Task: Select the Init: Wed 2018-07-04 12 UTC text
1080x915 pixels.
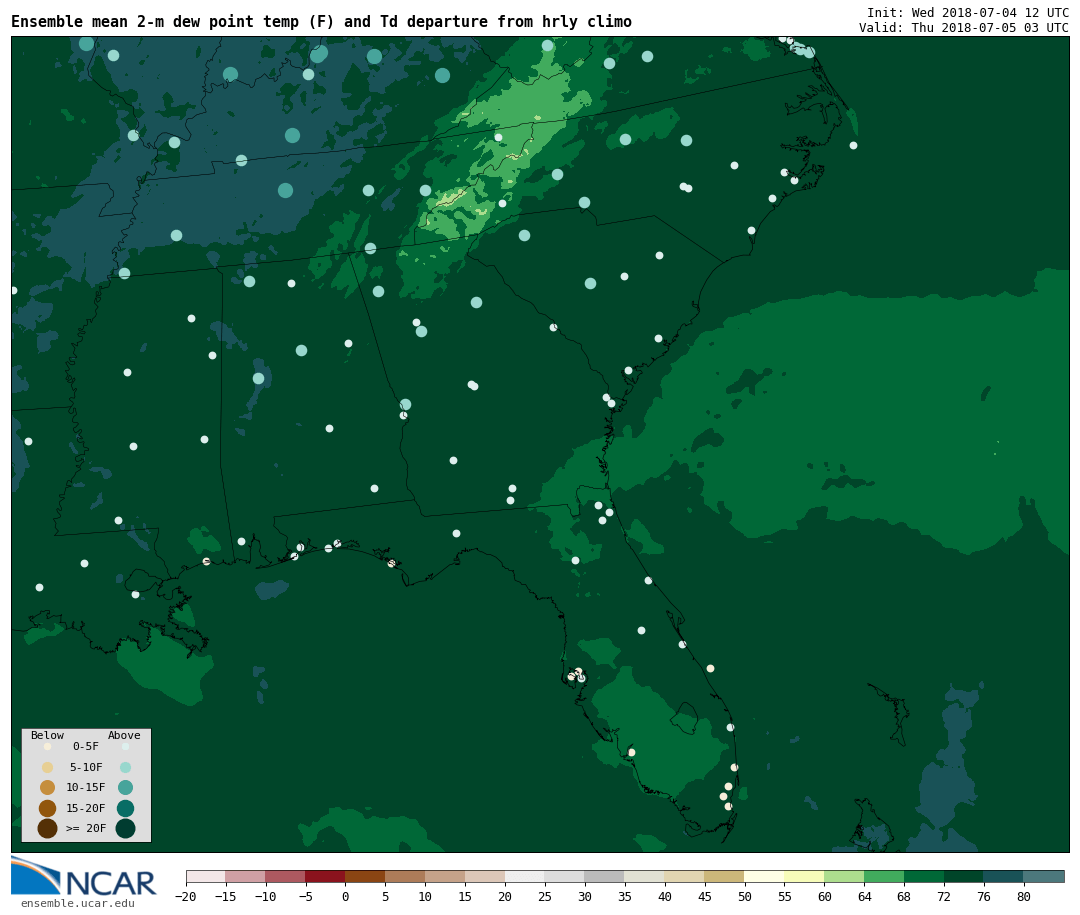Action: tap(968, 12)
